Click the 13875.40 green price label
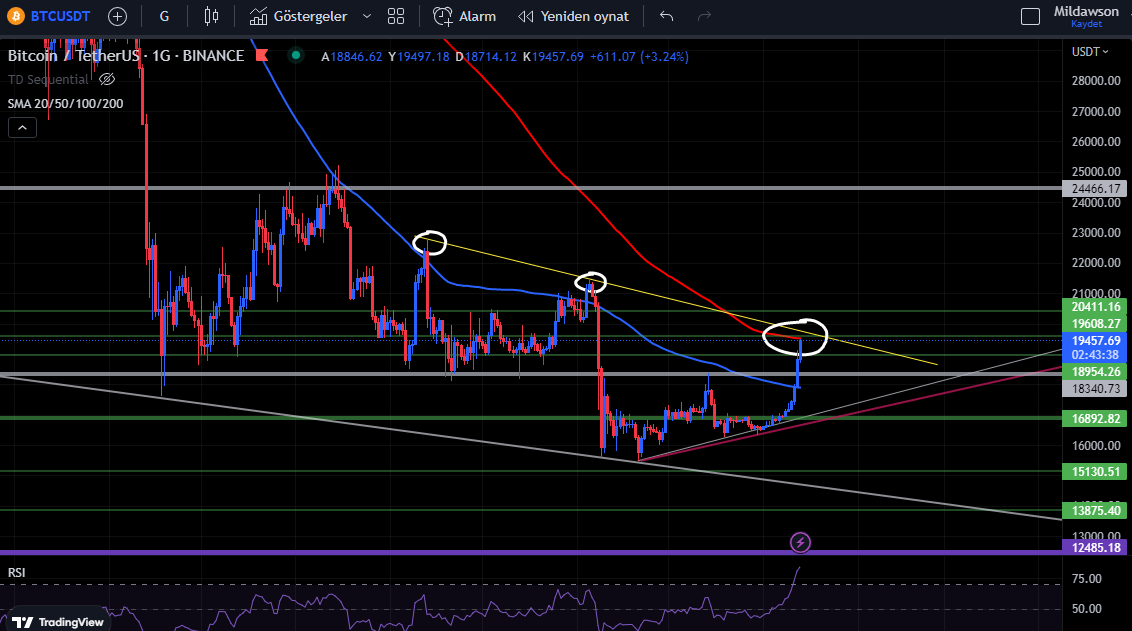Viewport: 1132px width, 631px height. point(1095,511)
